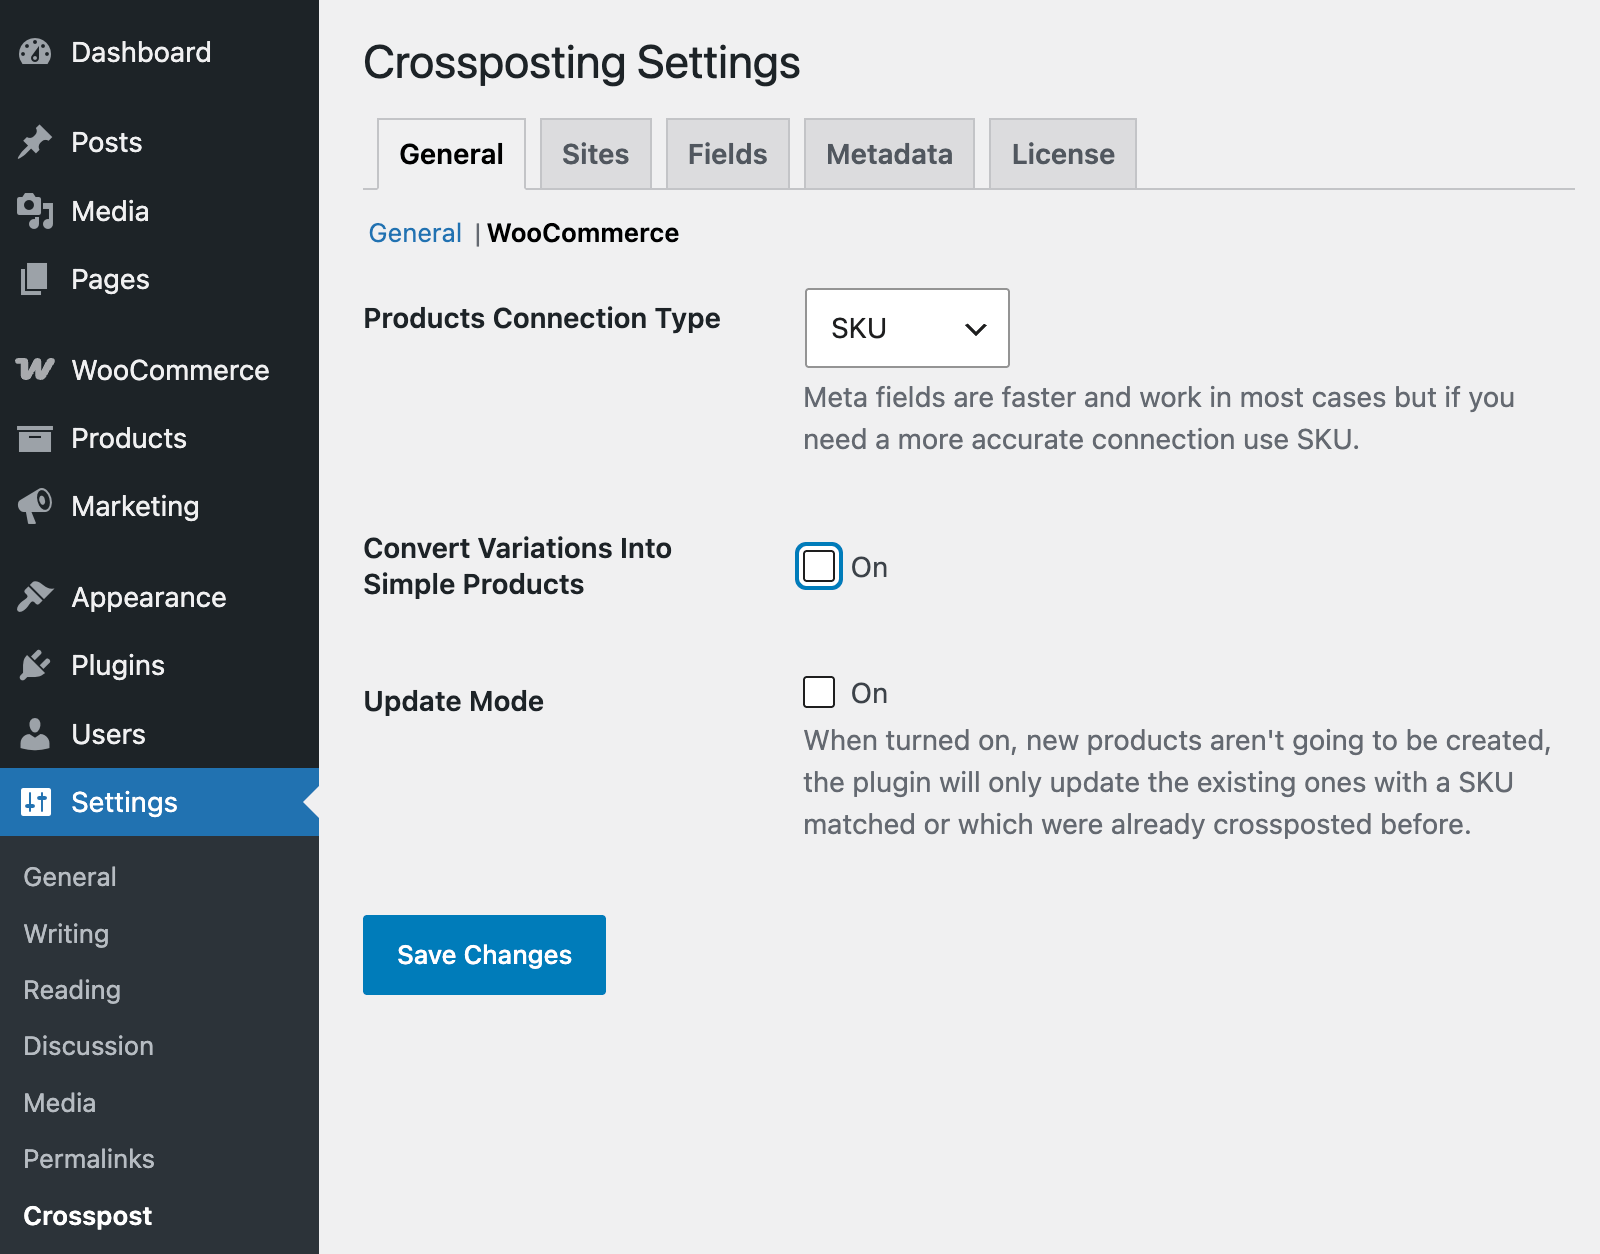Viewport: 1600px width, 1254px height.
Task: Open Products sidebar menu
Action: [x=159, y=438]
